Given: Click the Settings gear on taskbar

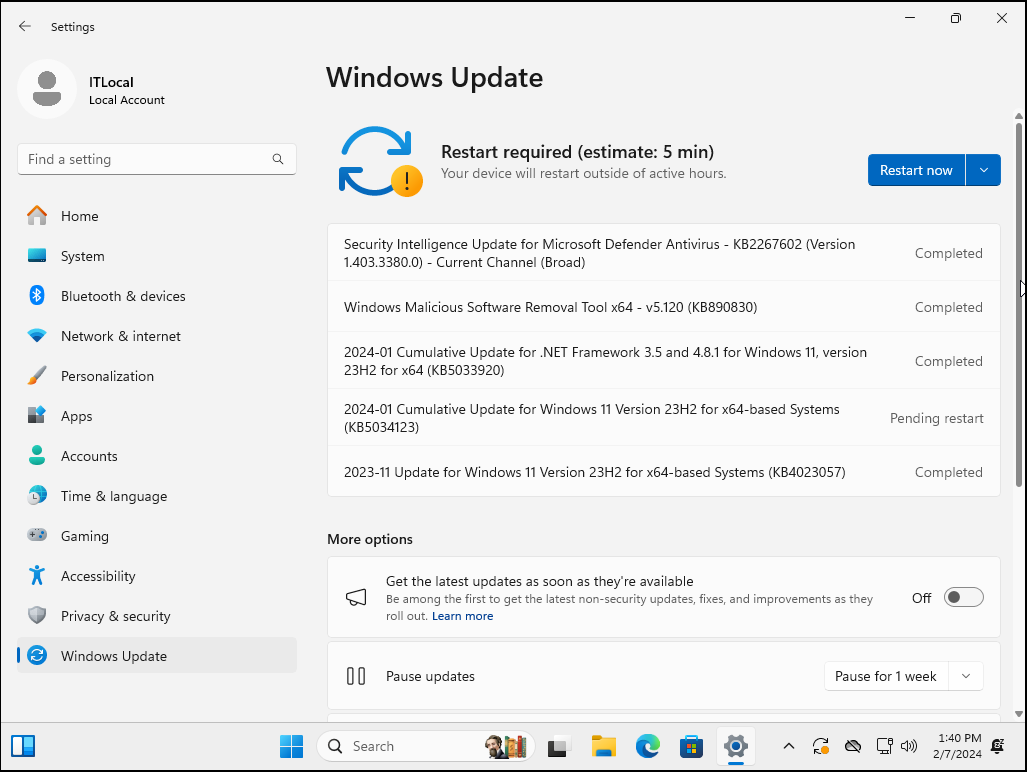Looking at the screenshot, I should click(x=736, y=746).
